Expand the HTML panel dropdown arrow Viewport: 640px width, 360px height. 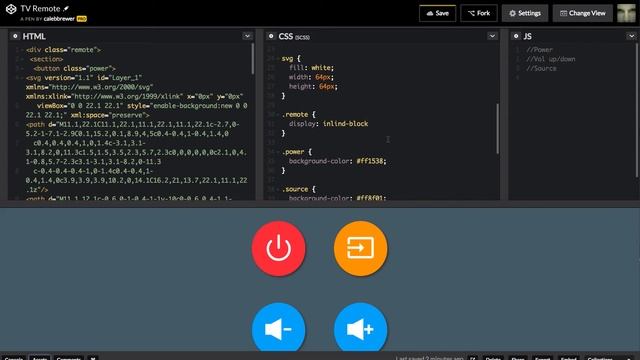tap(247, 36)
